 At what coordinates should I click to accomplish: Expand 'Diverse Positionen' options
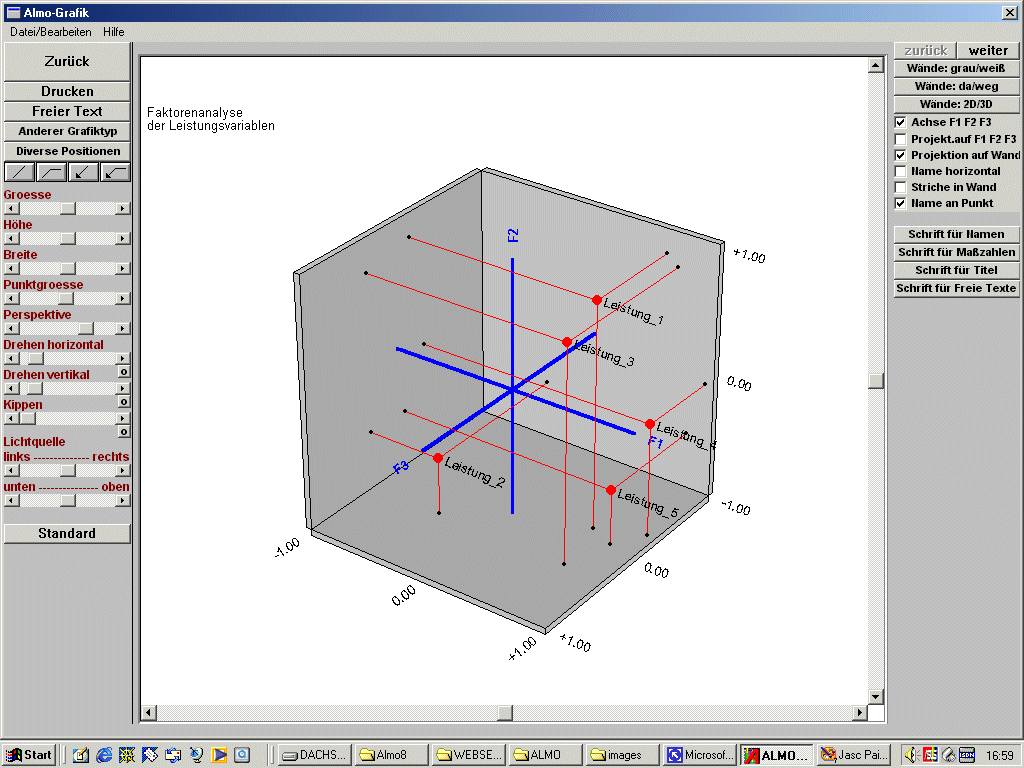[x=67, y=151]
